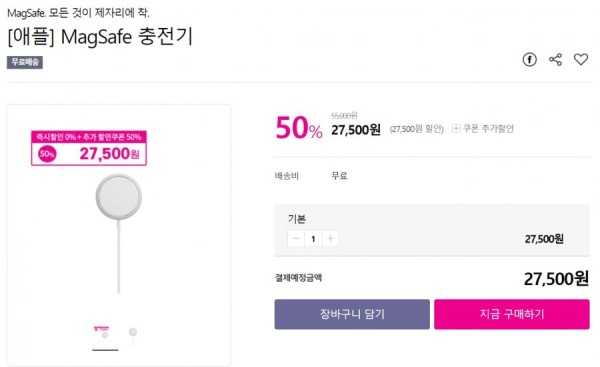Select the second plain charger thumbnail
The width and height of the screenshot is (600, 367).
tap(133, 335)
